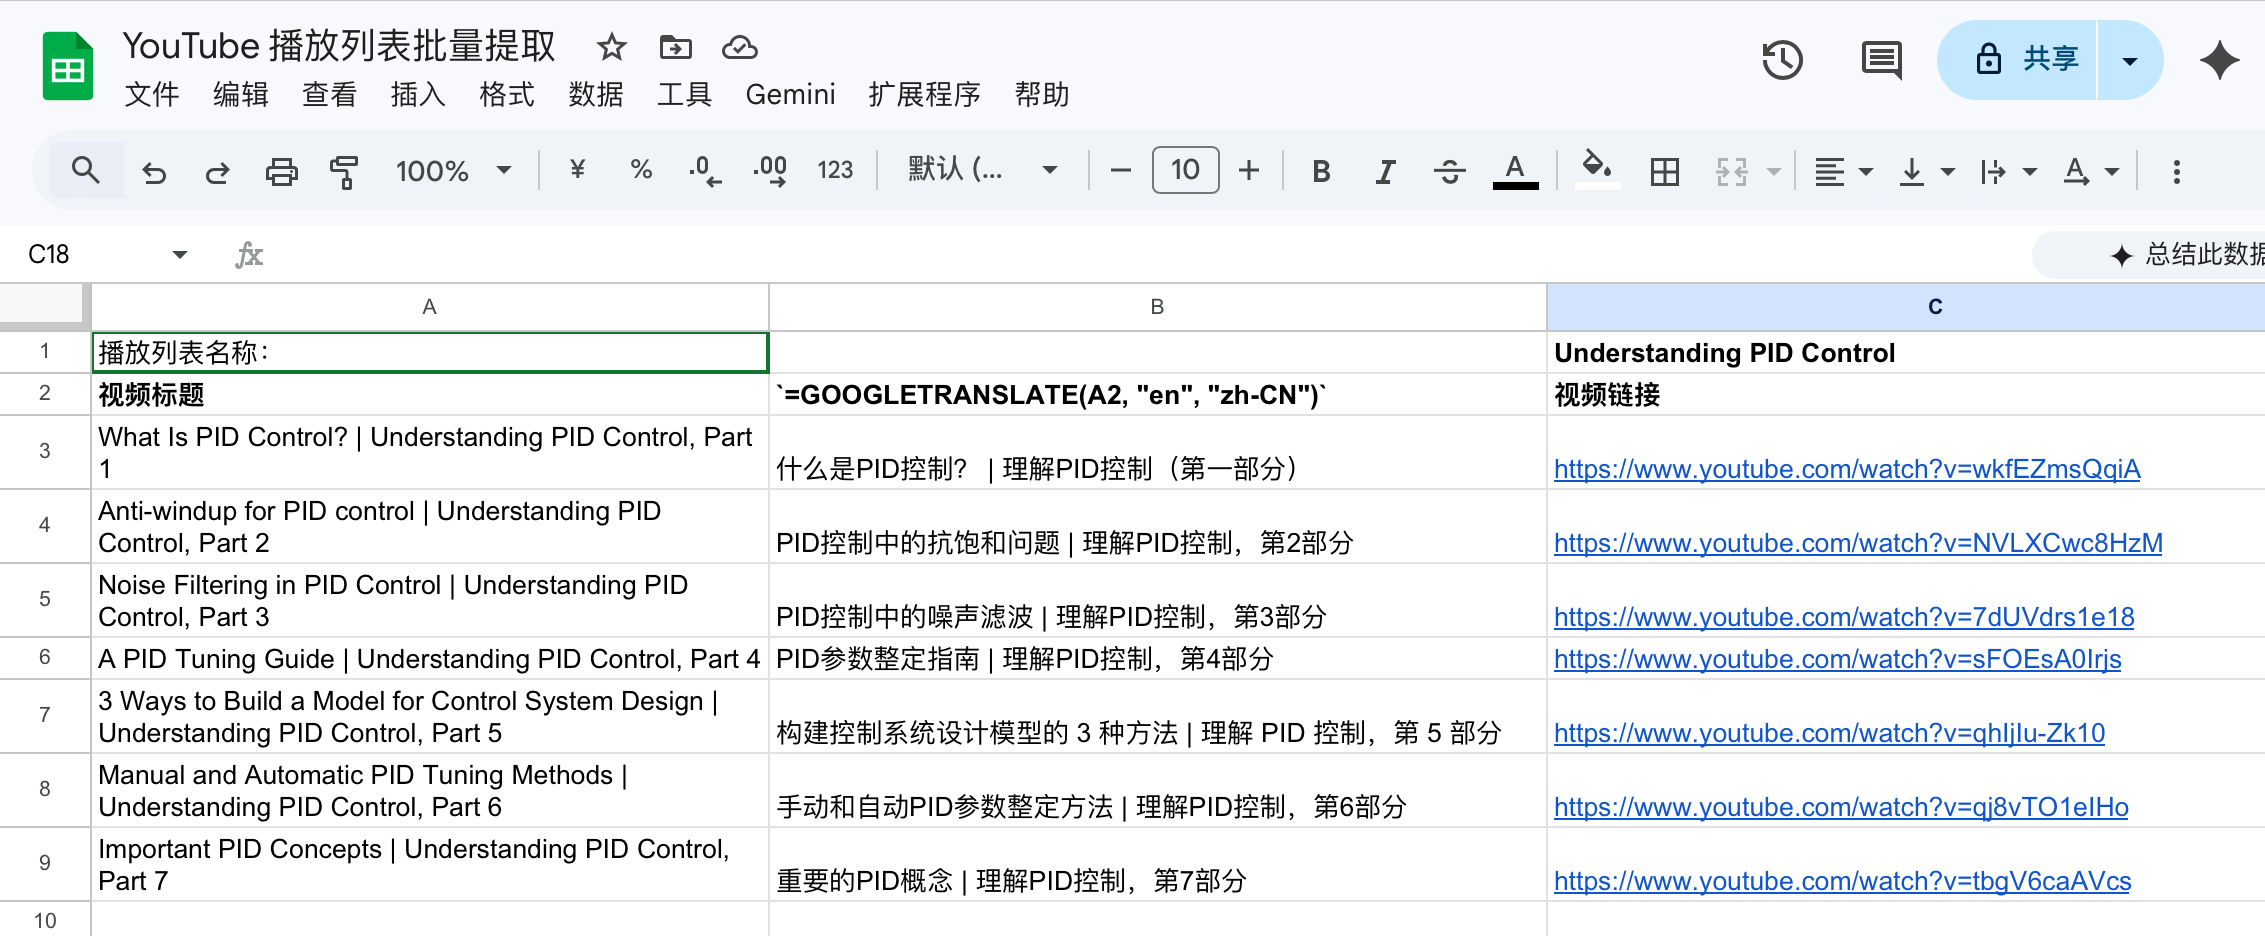Screen dimensions: 2265x936
Task: Activate the paint format tool
Action: (343, 172)
